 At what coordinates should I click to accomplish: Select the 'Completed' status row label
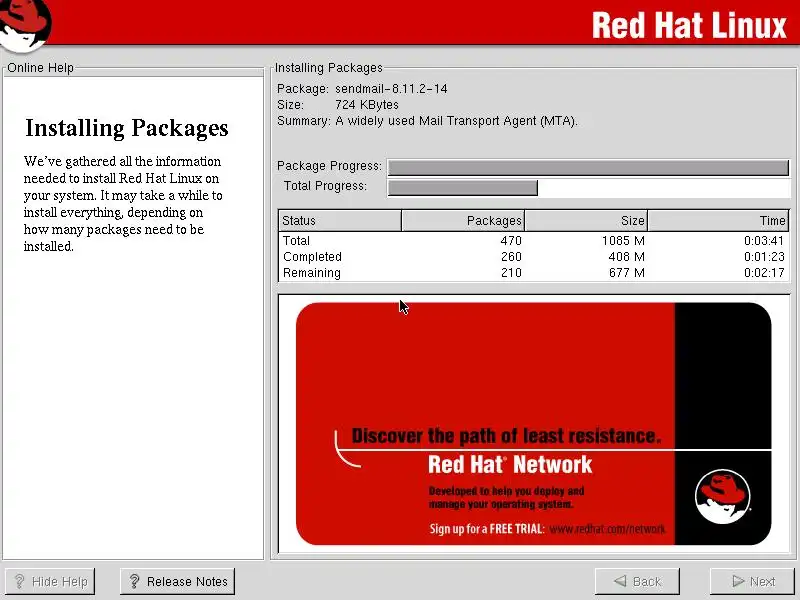click(312, 257)
